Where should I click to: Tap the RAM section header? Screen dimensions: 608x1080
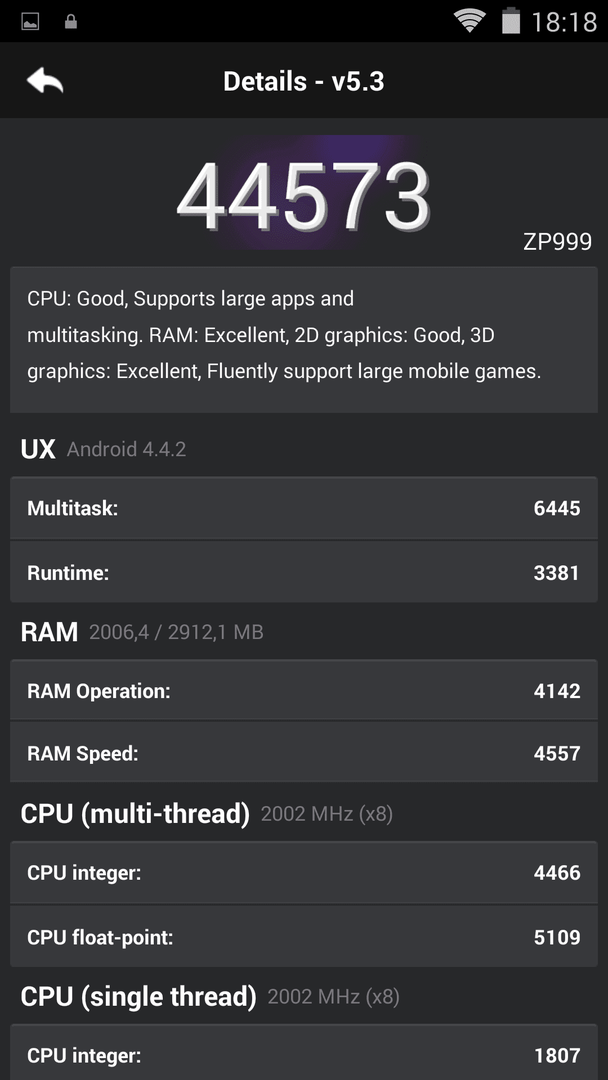(x=49, y=632)
